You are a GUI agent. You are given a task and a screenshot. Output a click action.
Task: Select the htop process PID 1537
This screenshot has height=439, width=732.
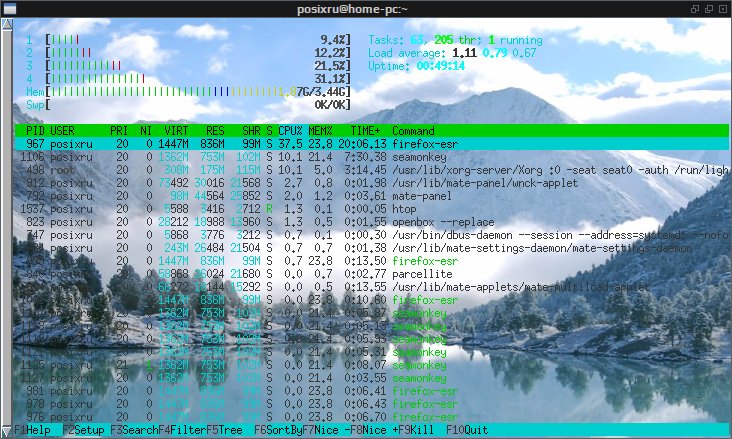(372, 209)
